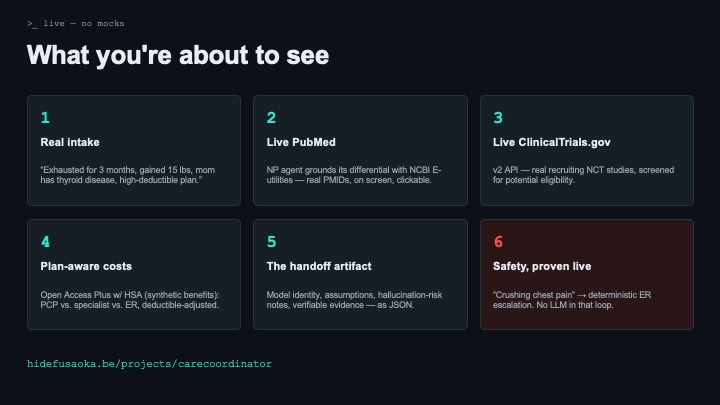Image resolution: width=720 pixels, height=405 pixels.
Task: Click the "NP agent grounds its differential" description
Action: click(354, 175)
